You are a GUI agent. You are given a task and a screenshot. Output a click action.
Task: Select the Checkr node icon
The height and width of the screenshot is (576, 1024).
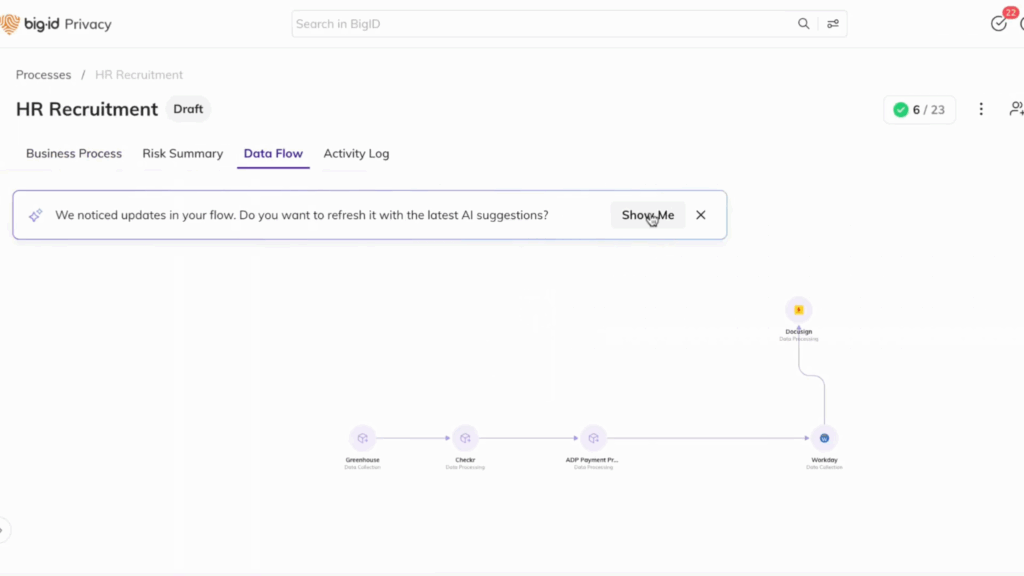(464, 438)
